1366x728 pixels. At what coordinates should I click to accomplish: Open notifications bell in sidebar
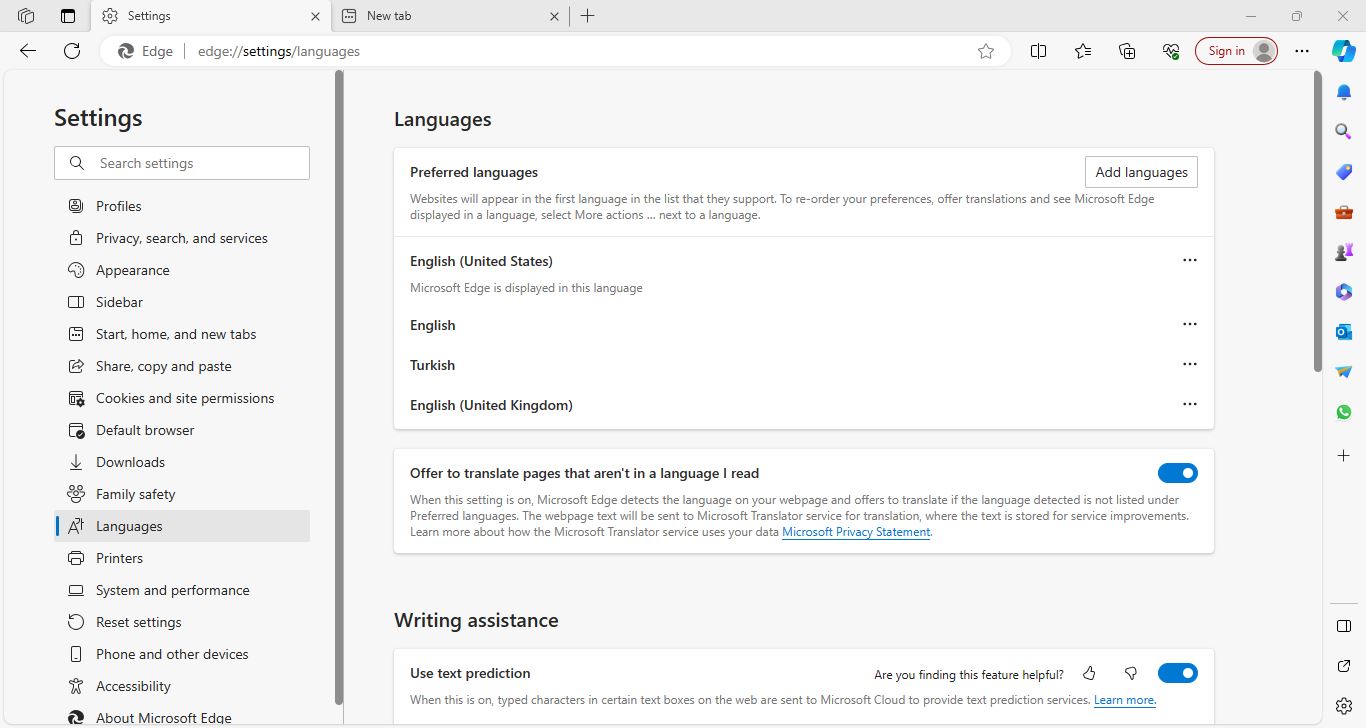(1344, 92)
